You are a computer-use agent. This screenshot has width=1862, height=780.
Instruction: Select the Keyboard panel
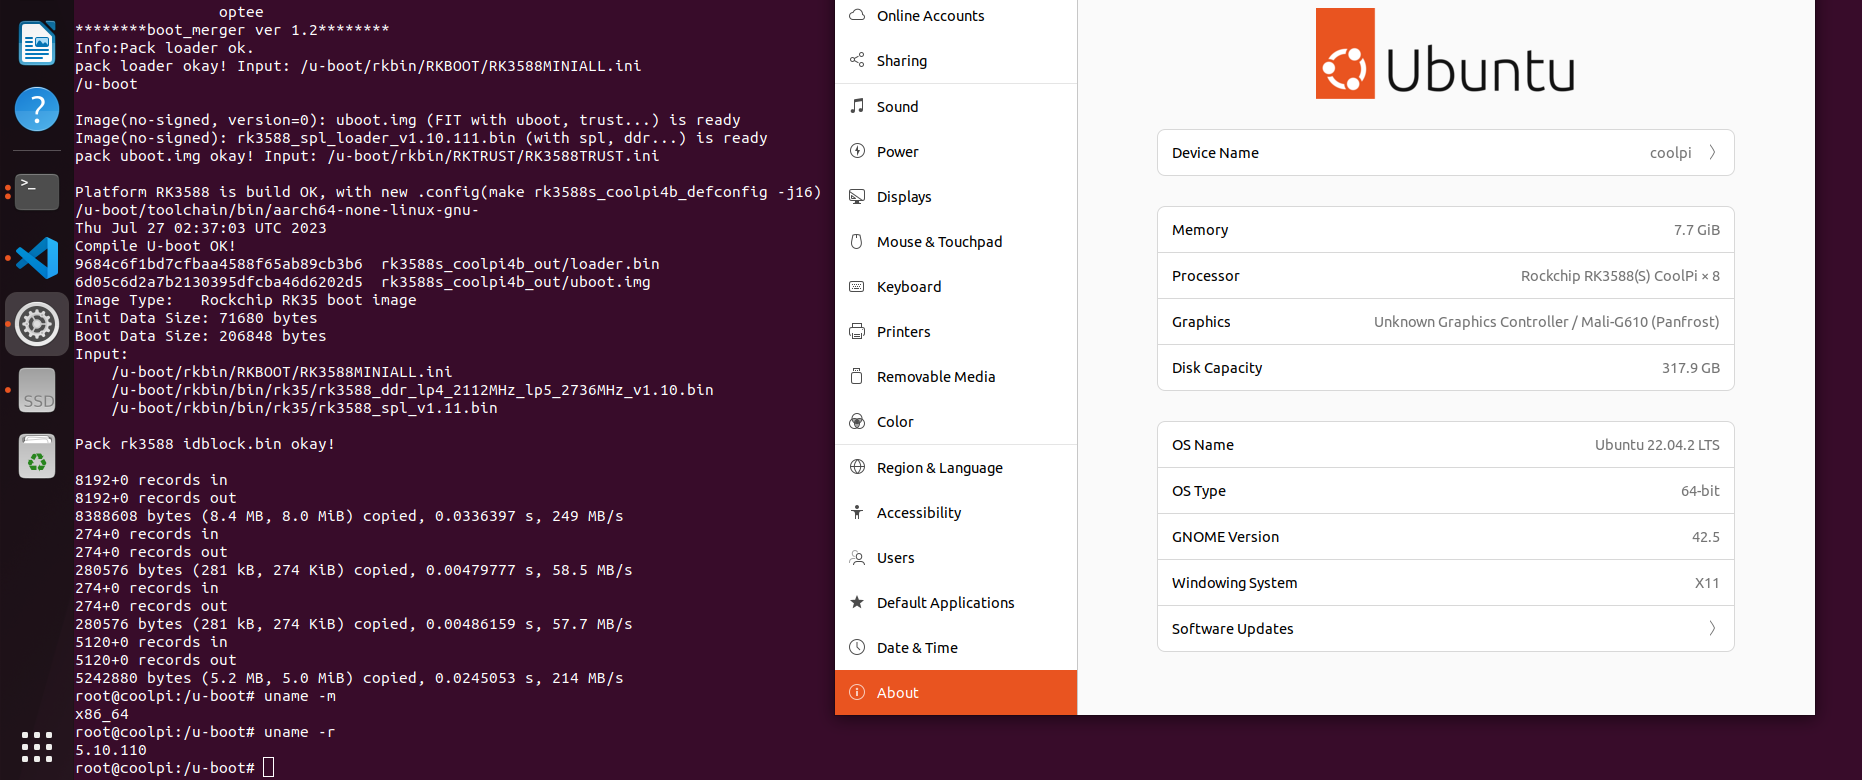click(x=956, y=286)
